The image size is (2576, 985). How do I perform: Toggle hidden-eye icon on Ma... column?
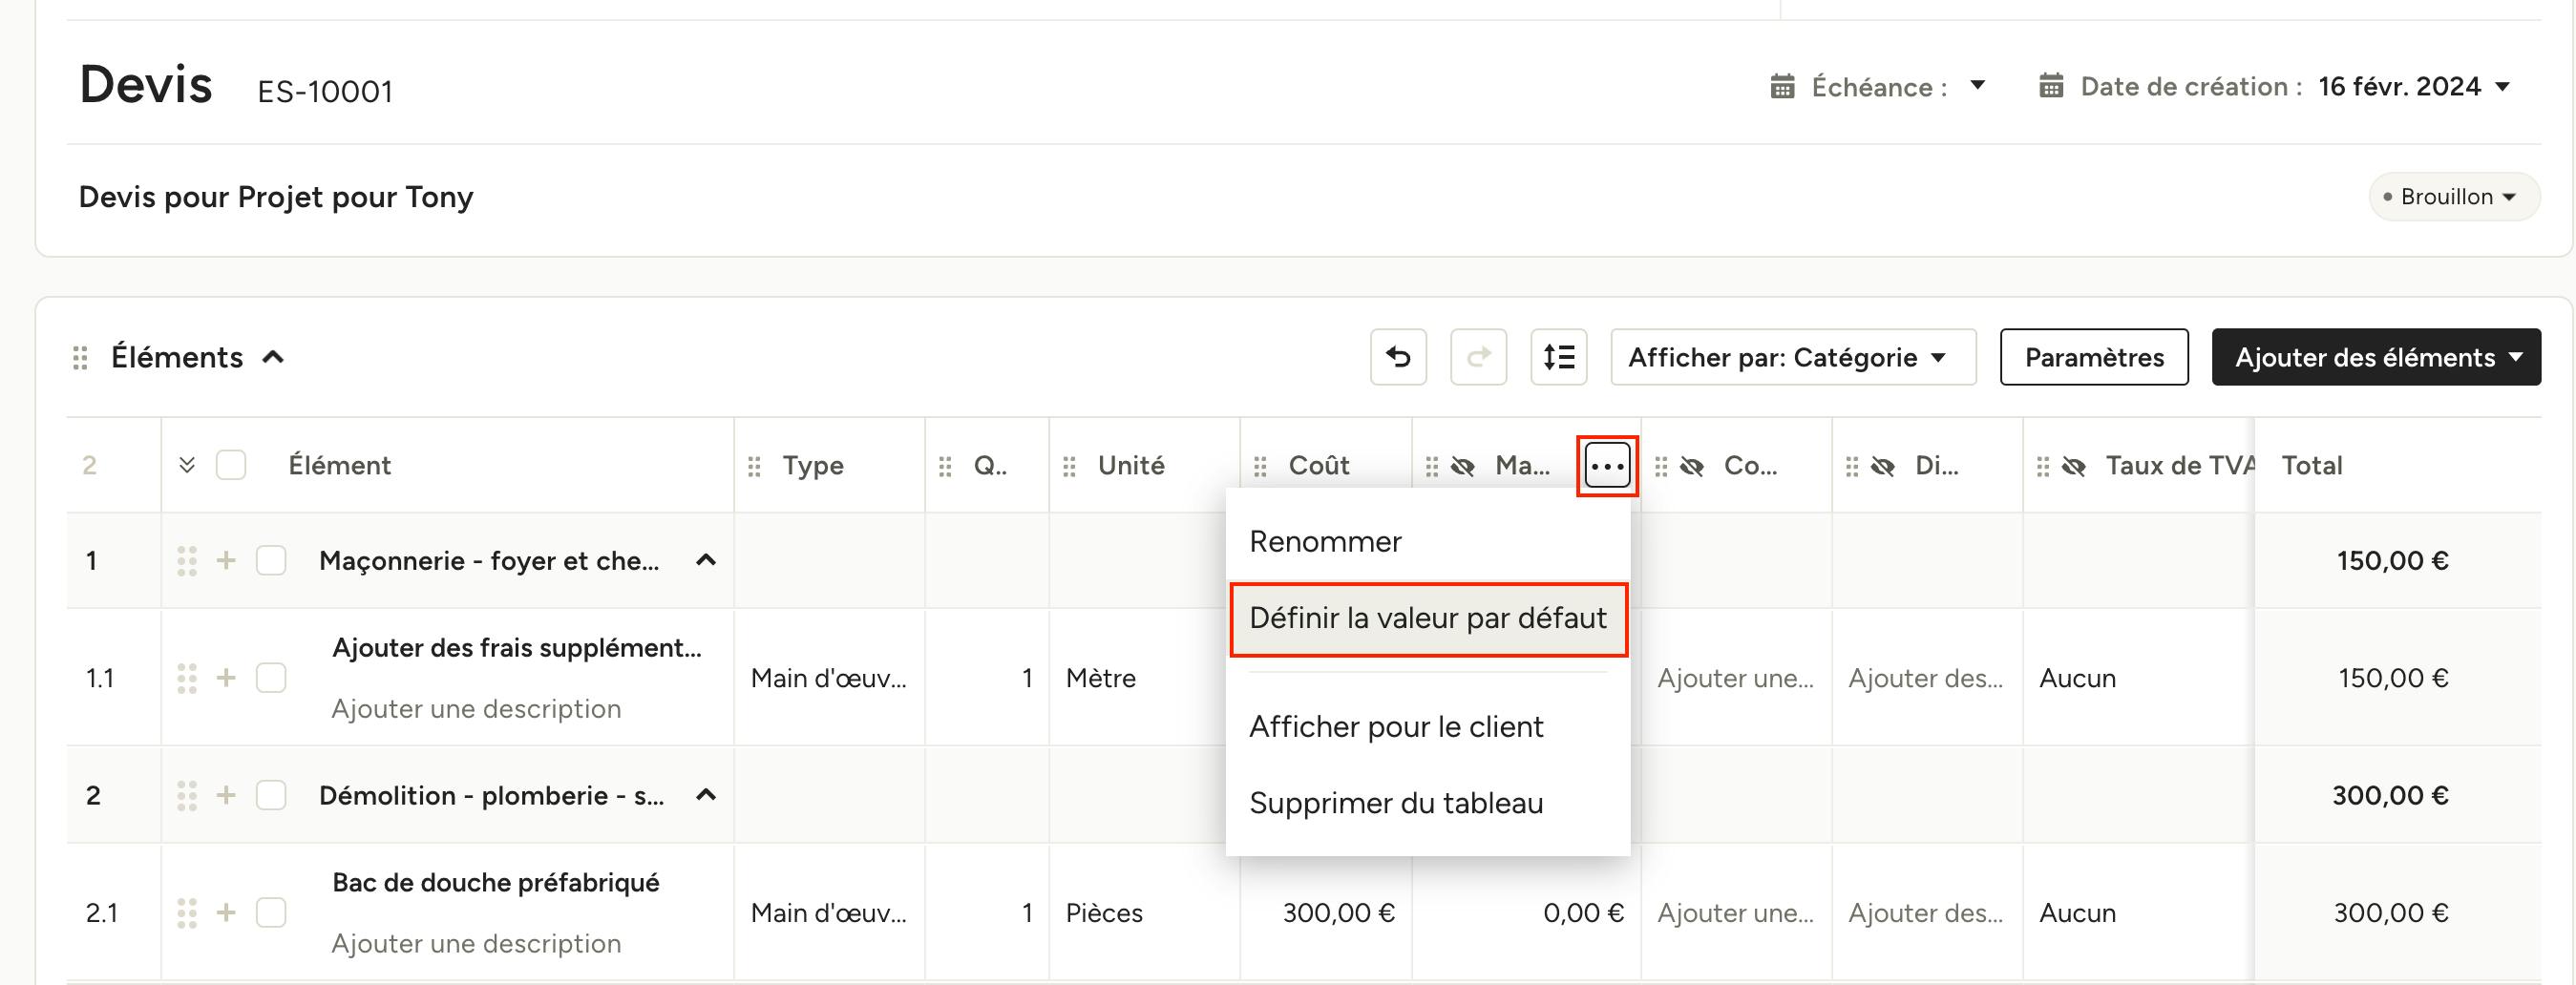(x=1463, y=466)
